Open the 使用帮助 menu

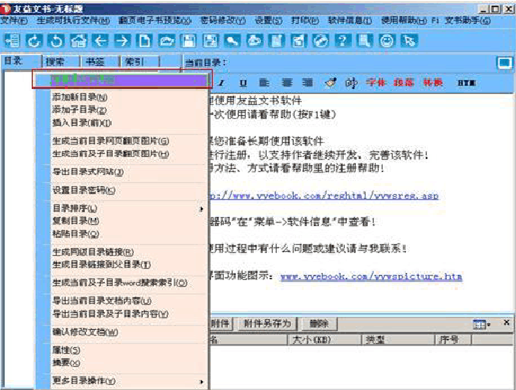coord(404,21)
